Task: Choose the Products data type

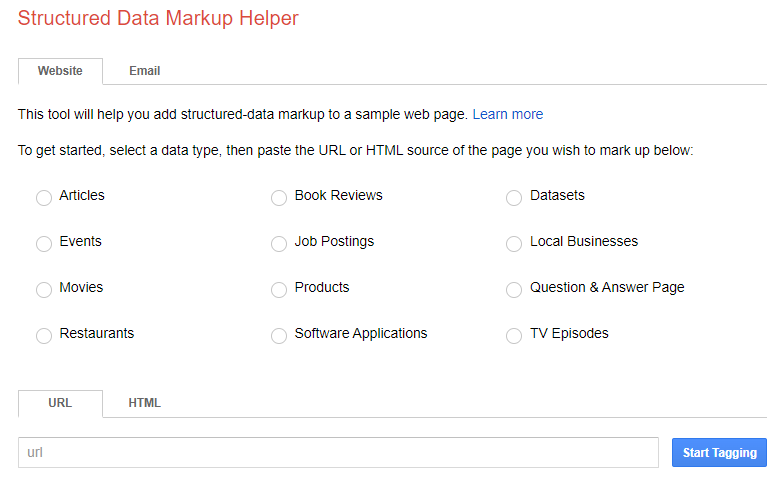Action: point(279,290)
